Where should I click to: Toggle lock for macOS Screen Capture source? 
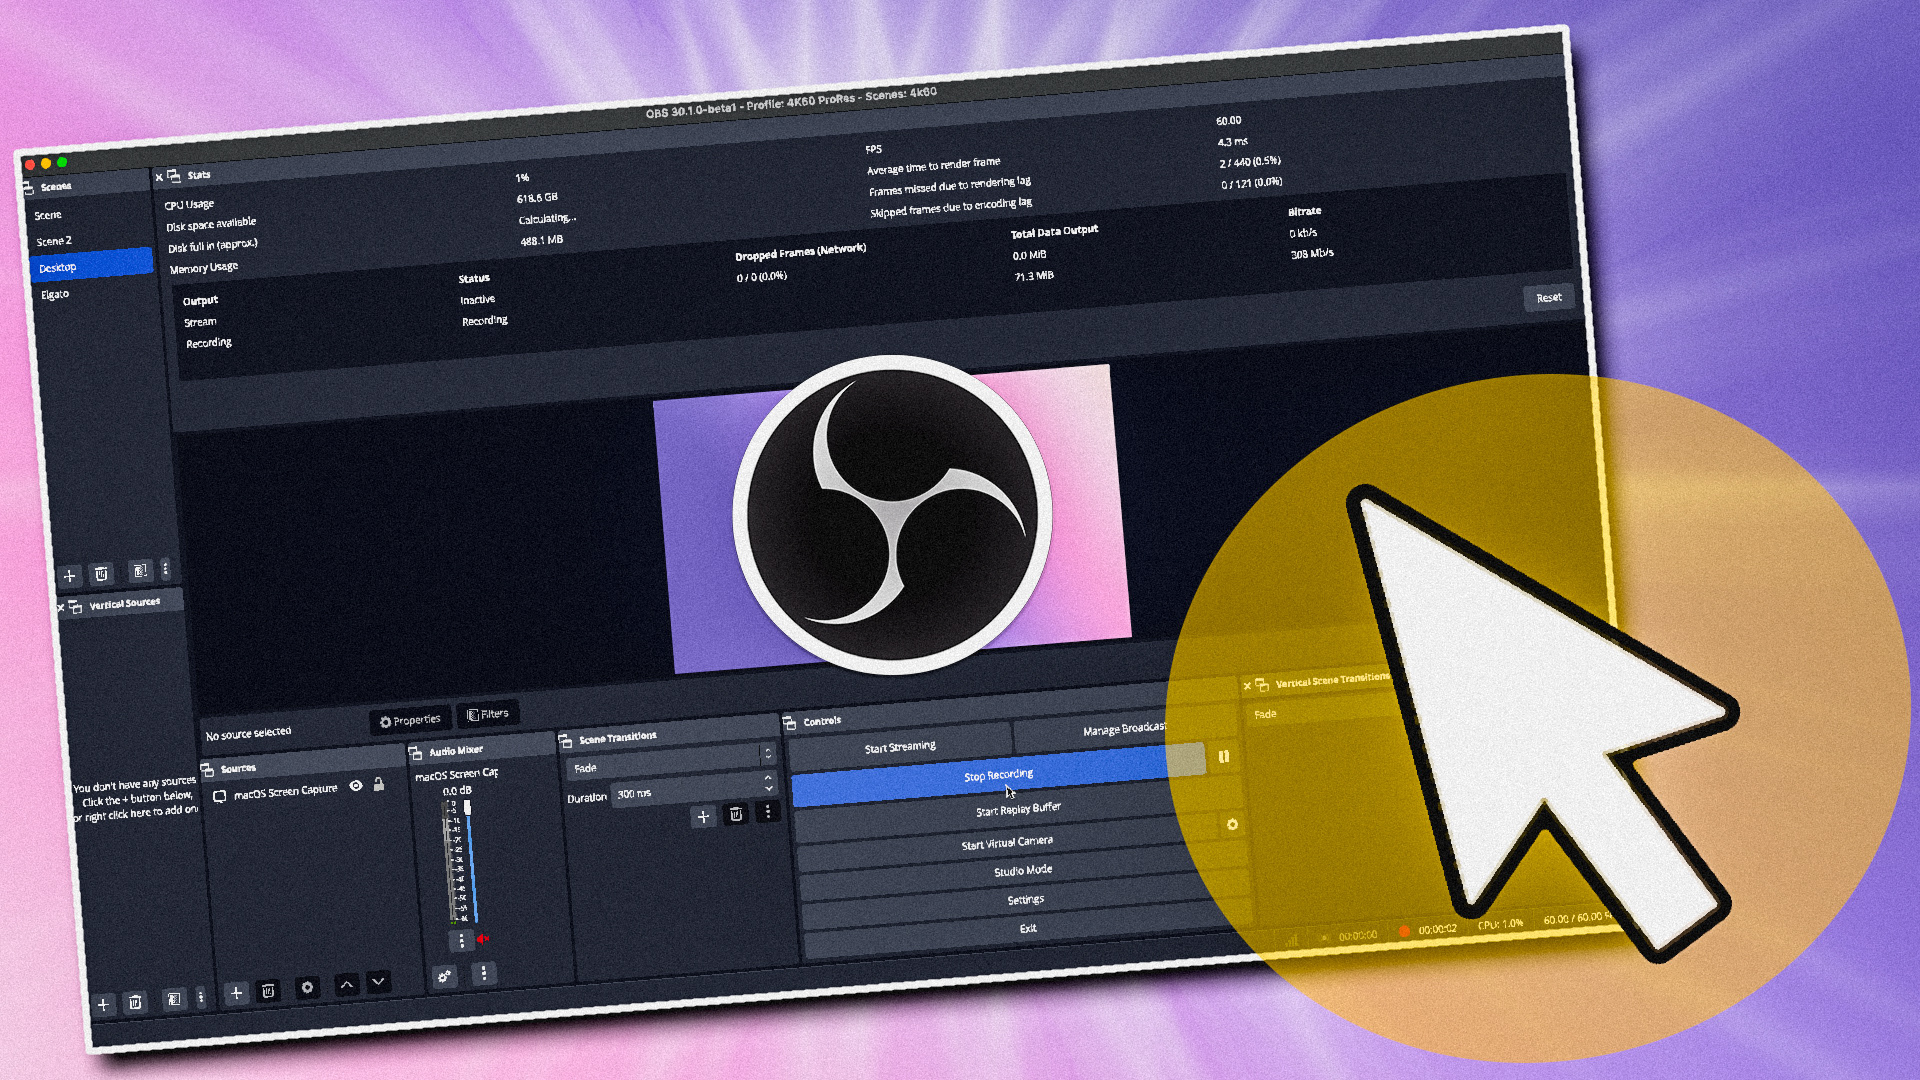click(379, 784)
